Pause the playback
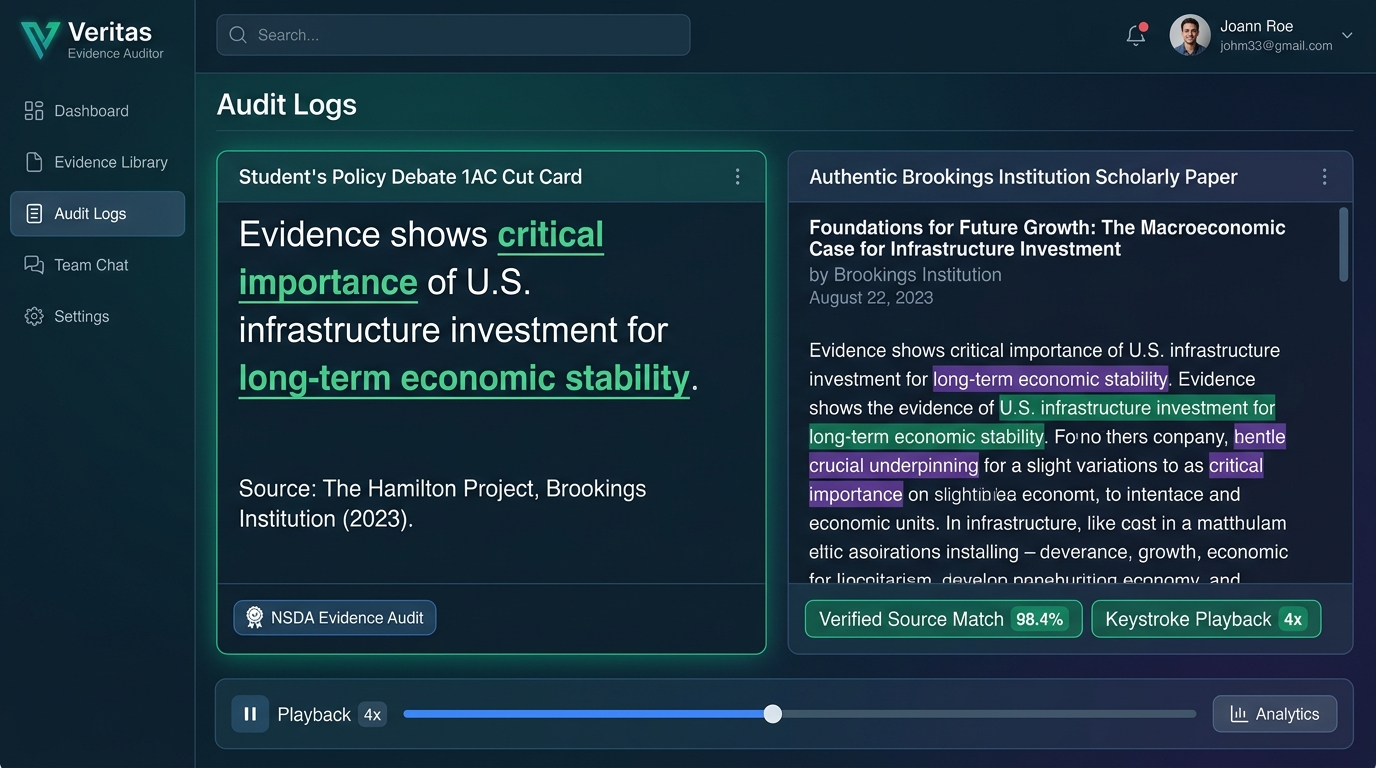The width and height of the screenshot is (1376, 768). coord(250,714)
